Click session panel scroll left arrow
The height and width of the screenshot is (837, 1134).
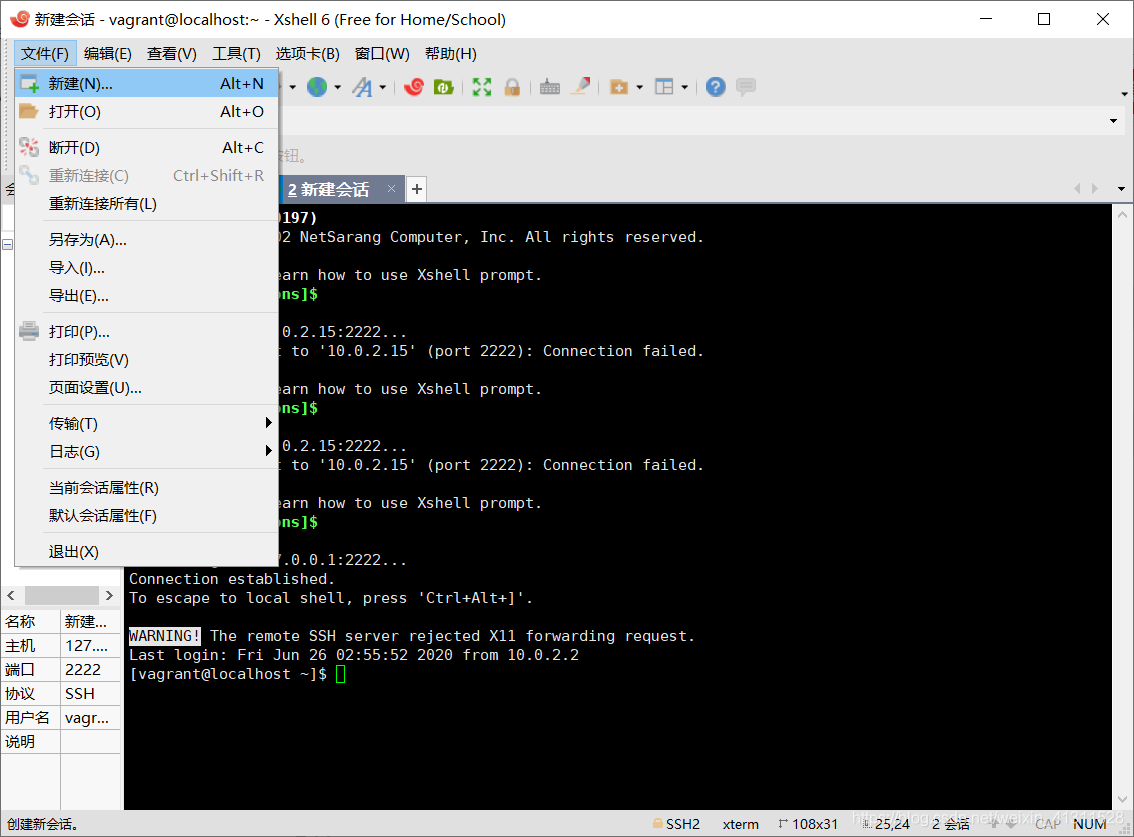click(x=11, y=595)
